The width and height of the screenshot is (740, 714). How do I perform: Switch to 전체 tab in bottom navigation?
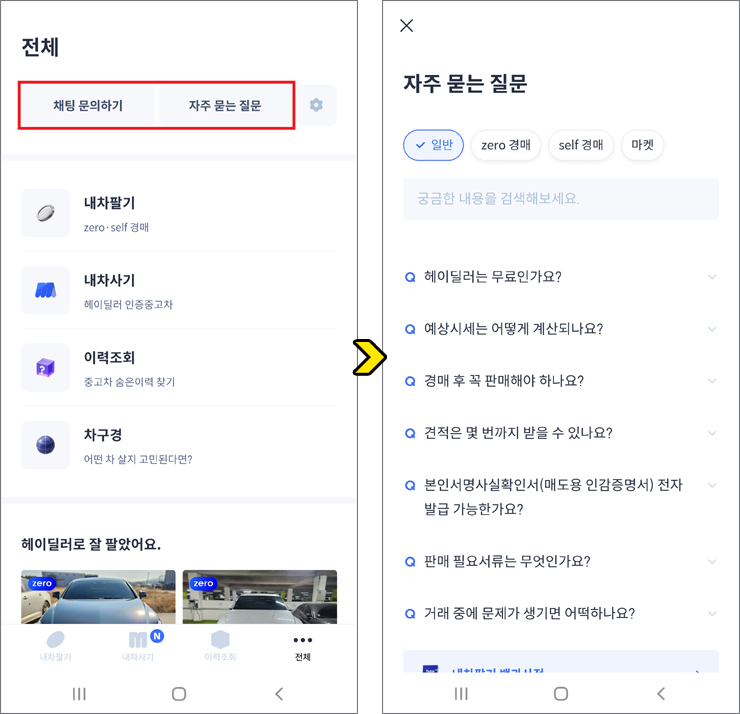(302, 646)
